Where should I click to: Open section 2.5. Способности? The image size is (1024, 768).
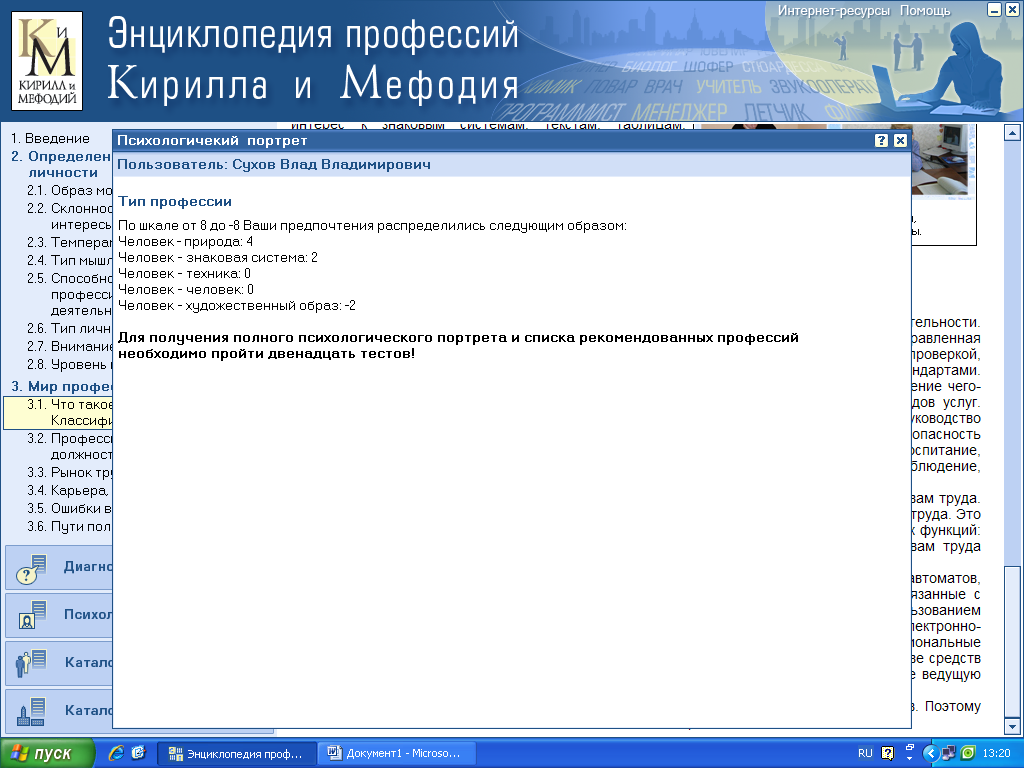coord(69,295)
